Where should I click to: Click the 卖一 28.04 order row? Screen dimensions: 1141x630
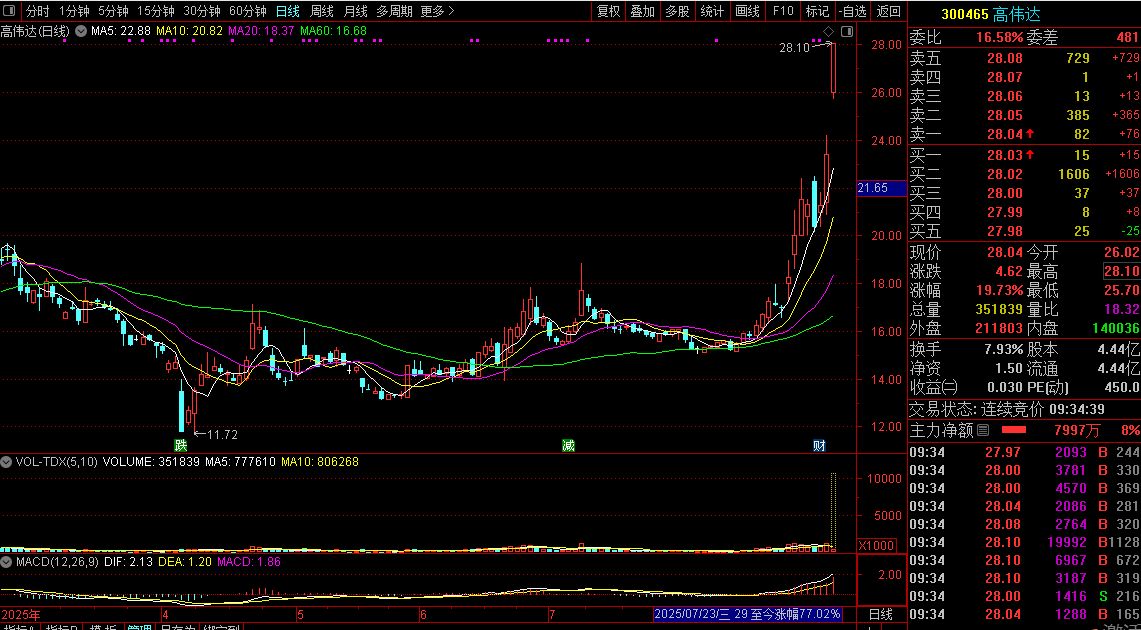[1025, 134]
